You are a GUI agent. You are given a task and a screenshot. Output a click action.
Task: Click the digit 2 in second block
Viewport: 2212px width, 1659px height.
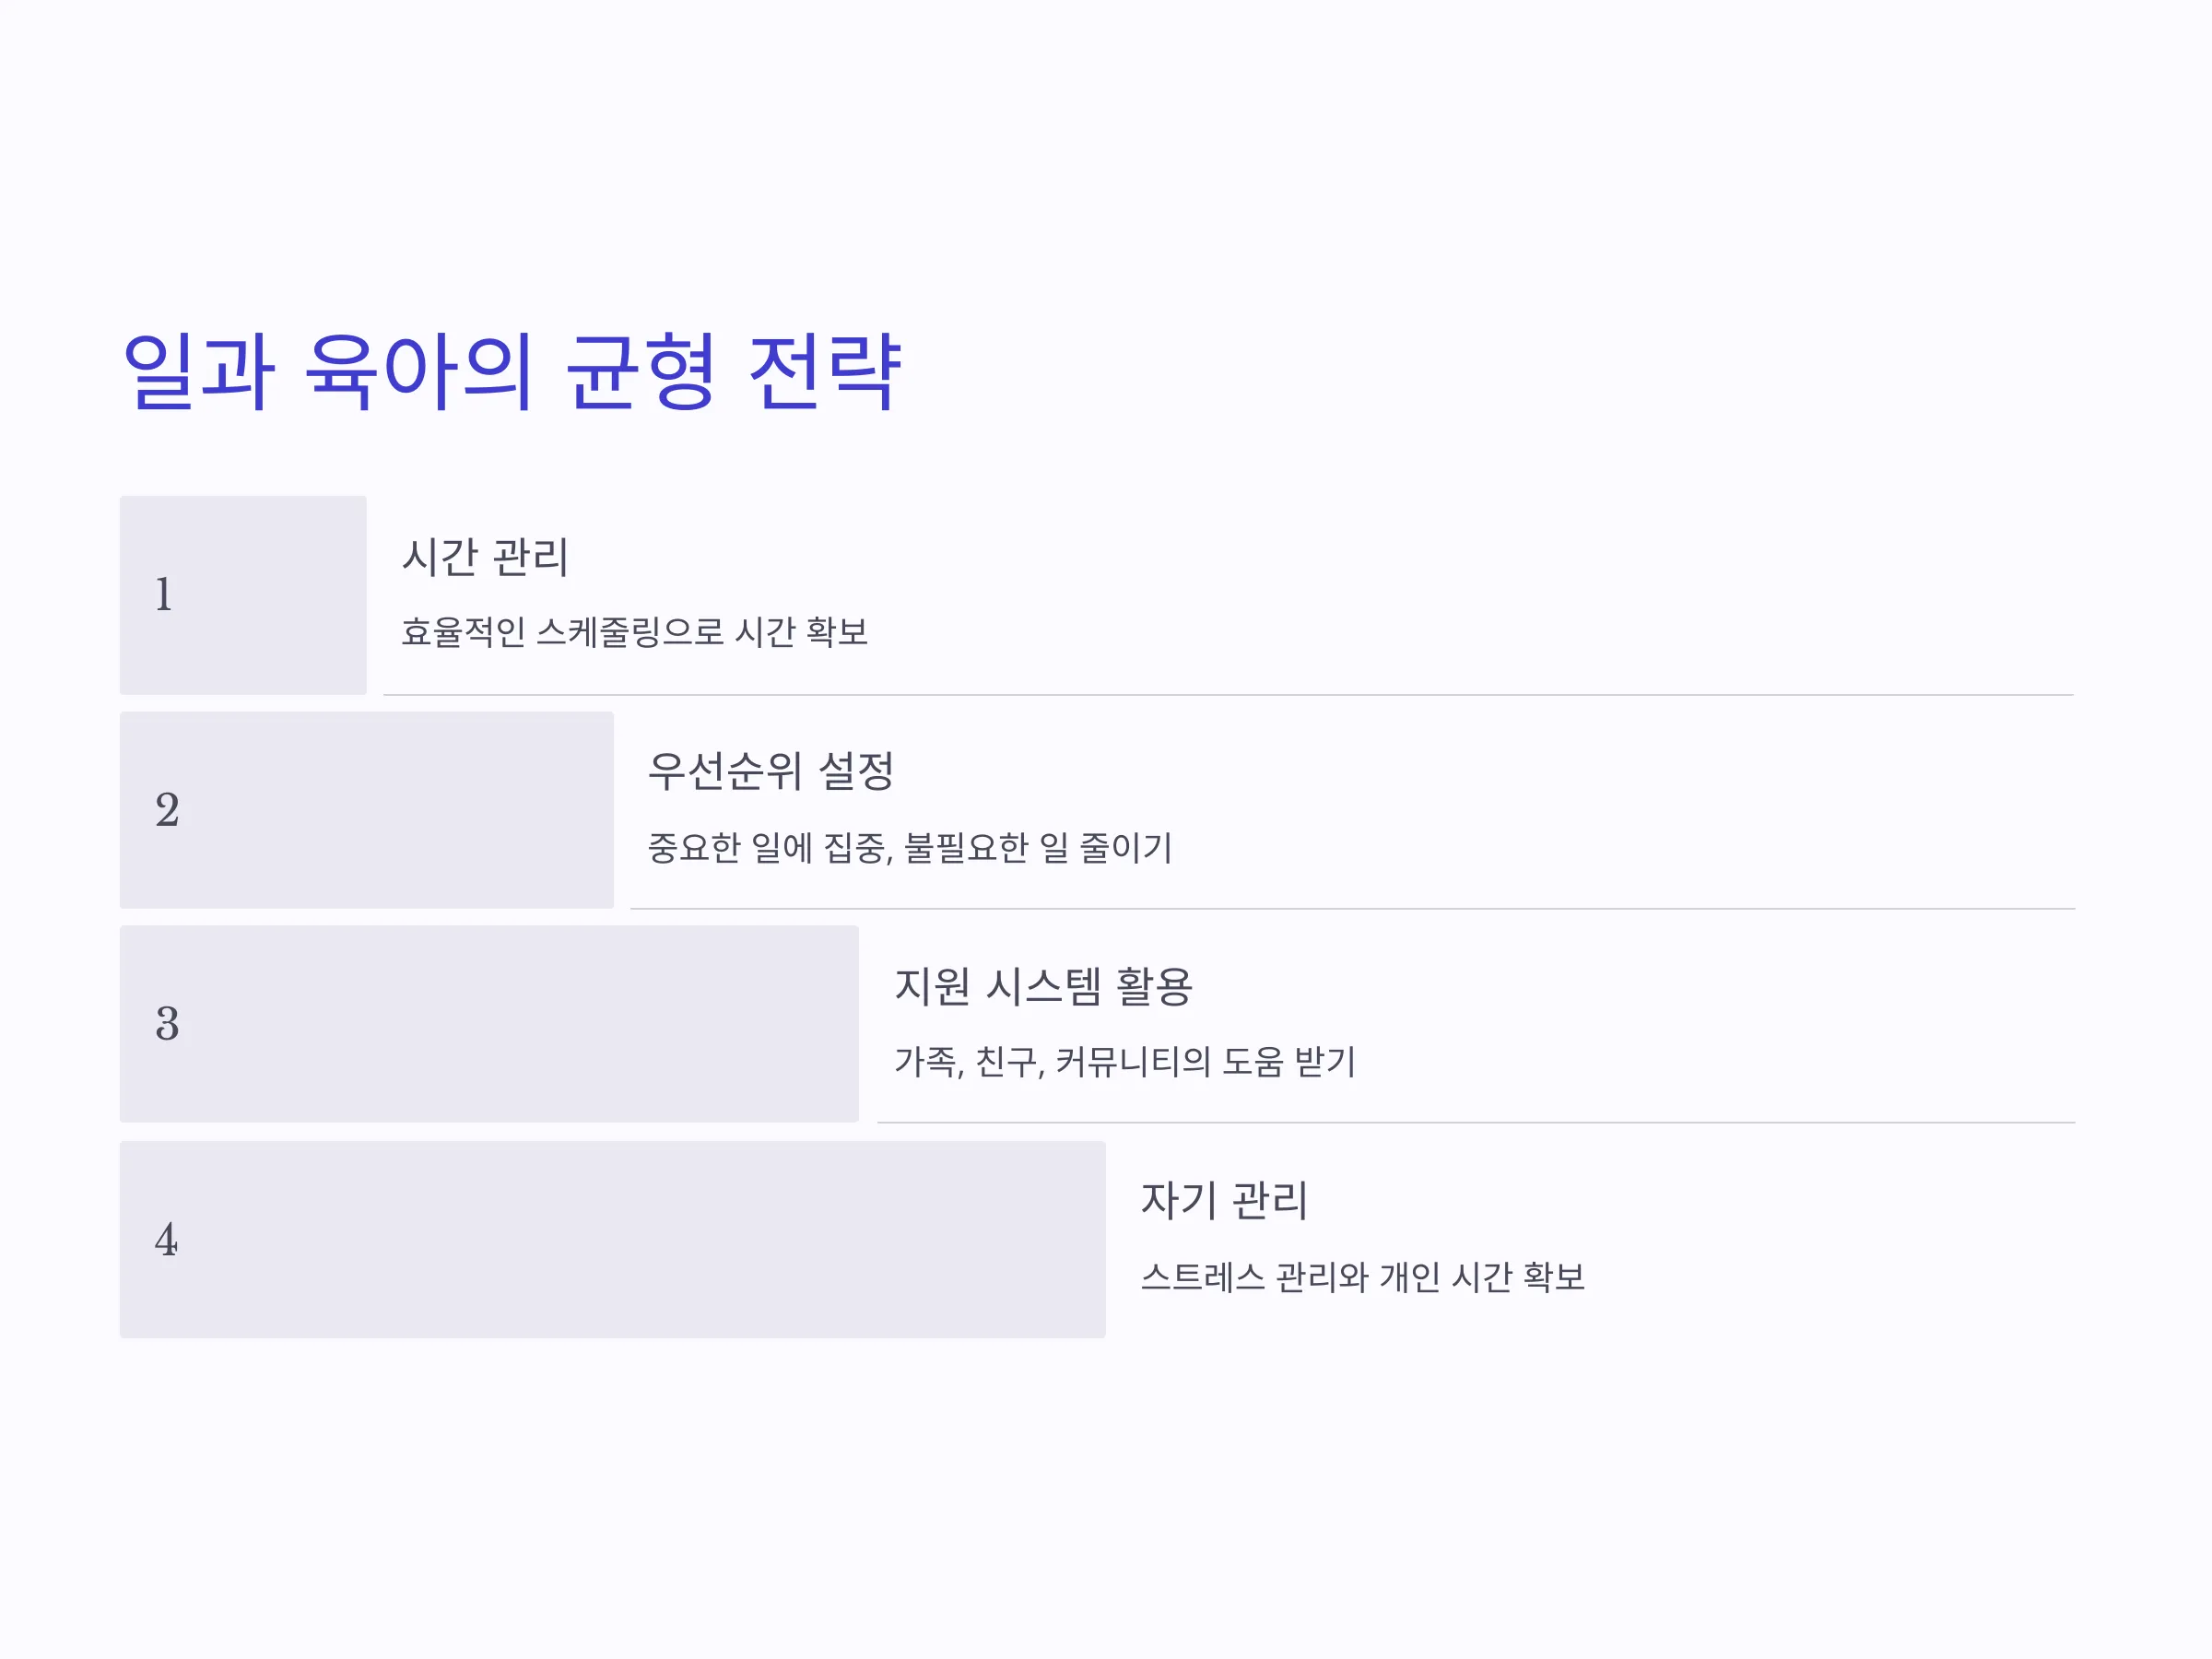coord(167,810)
